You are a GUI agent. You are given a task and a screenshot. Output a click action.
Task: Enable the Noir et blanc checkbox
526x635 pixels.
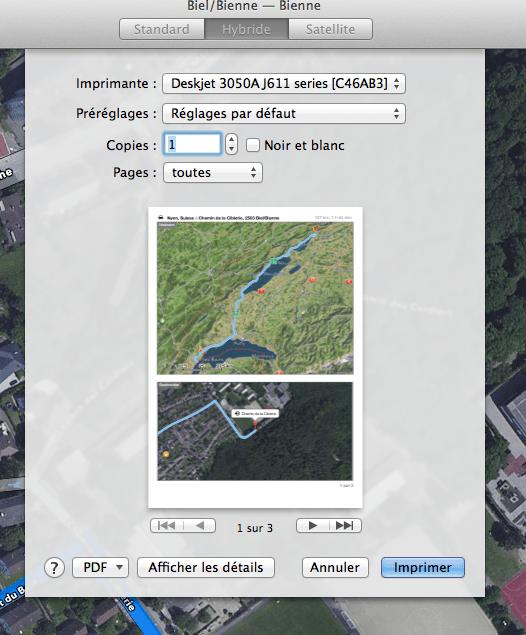[253, 145]
